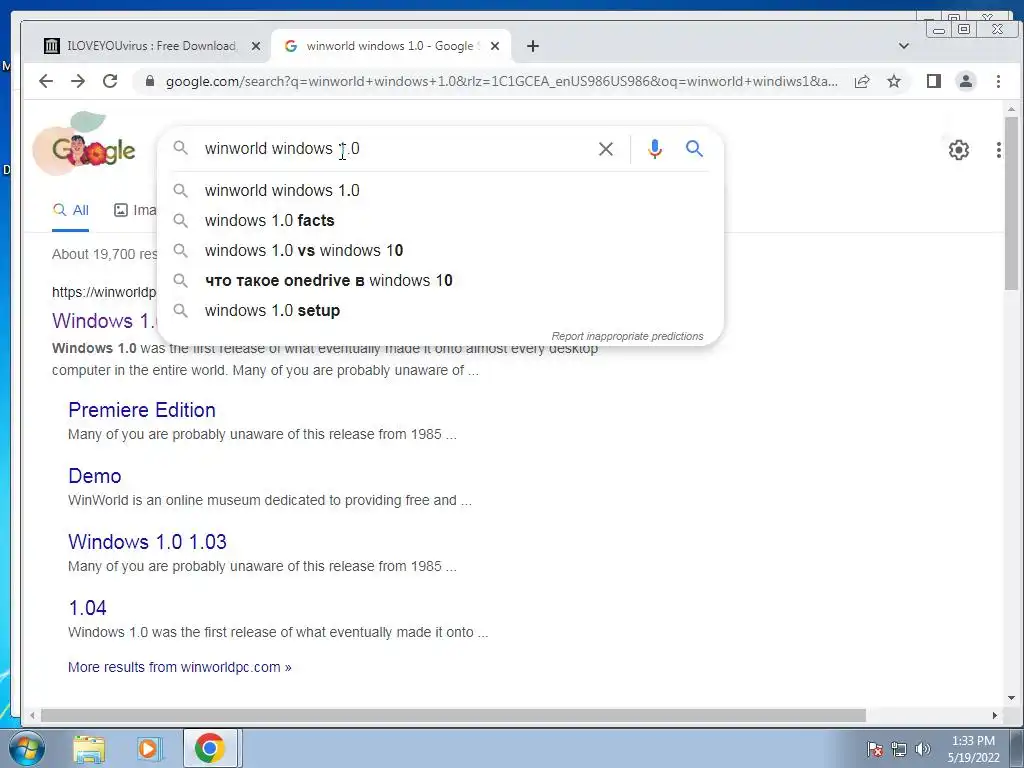This screenshot has height=768, width=1024.
Task: Open the Chrome three-dot menu
Action: [x=998, y=81]
